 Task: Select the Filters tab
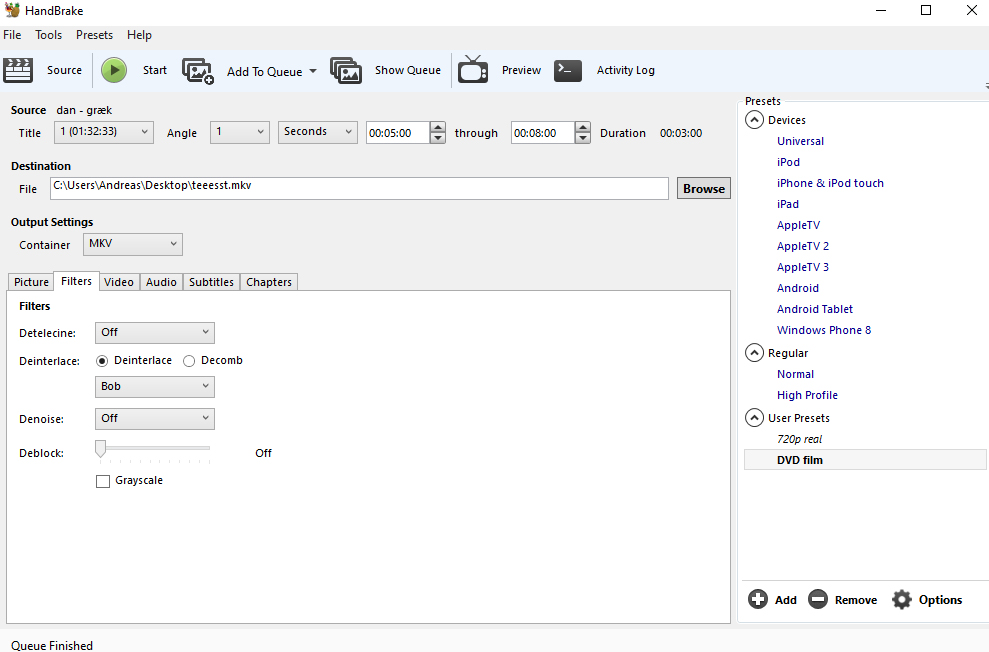click(x=76, y=281)
